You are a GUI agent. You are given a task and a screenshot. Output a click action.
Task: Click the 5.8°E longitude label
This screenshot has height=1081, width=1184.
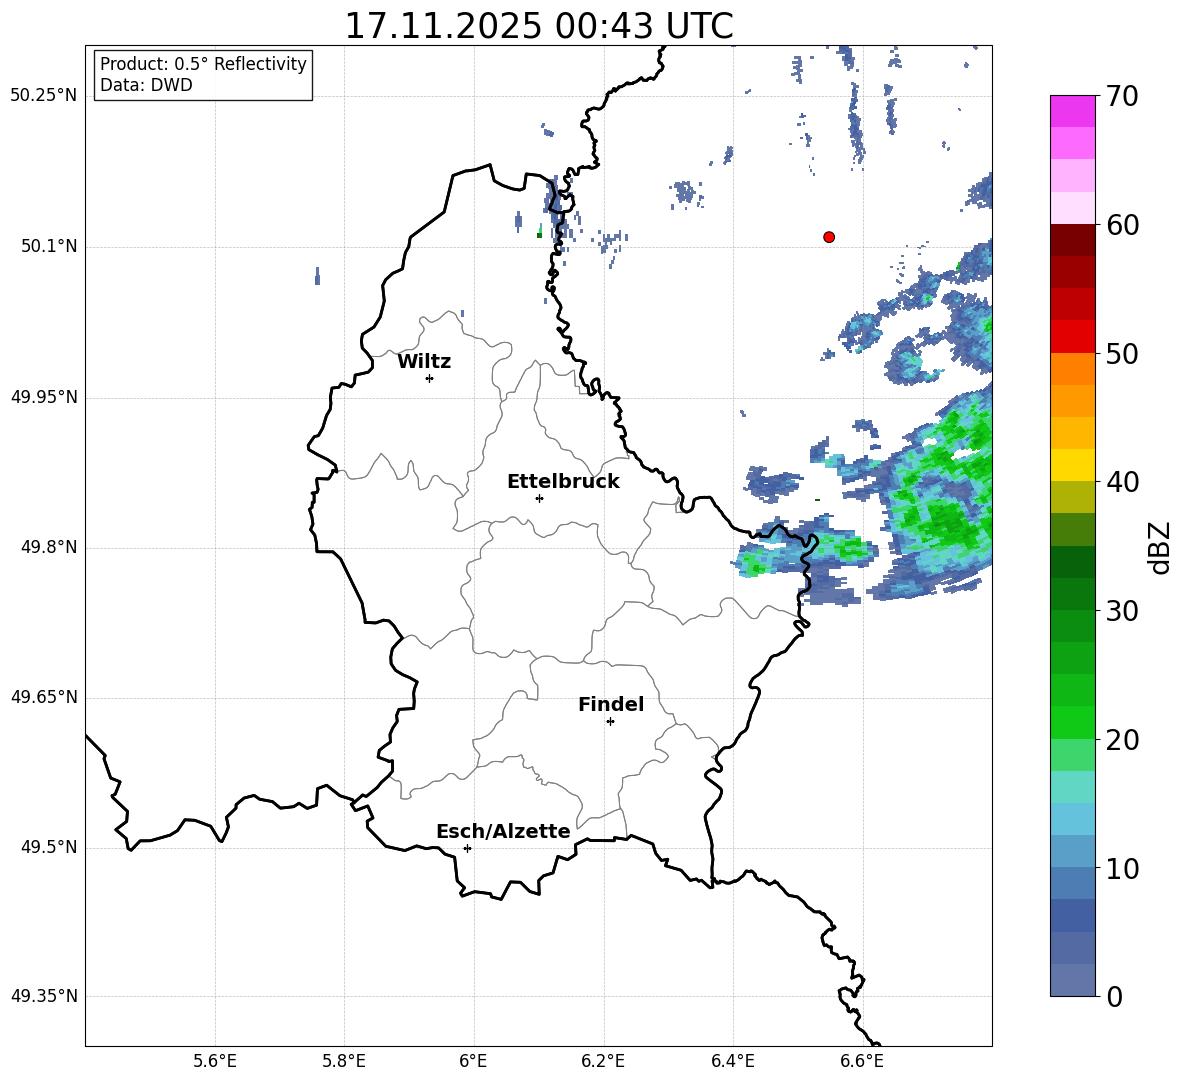[x=344, y=1061]
